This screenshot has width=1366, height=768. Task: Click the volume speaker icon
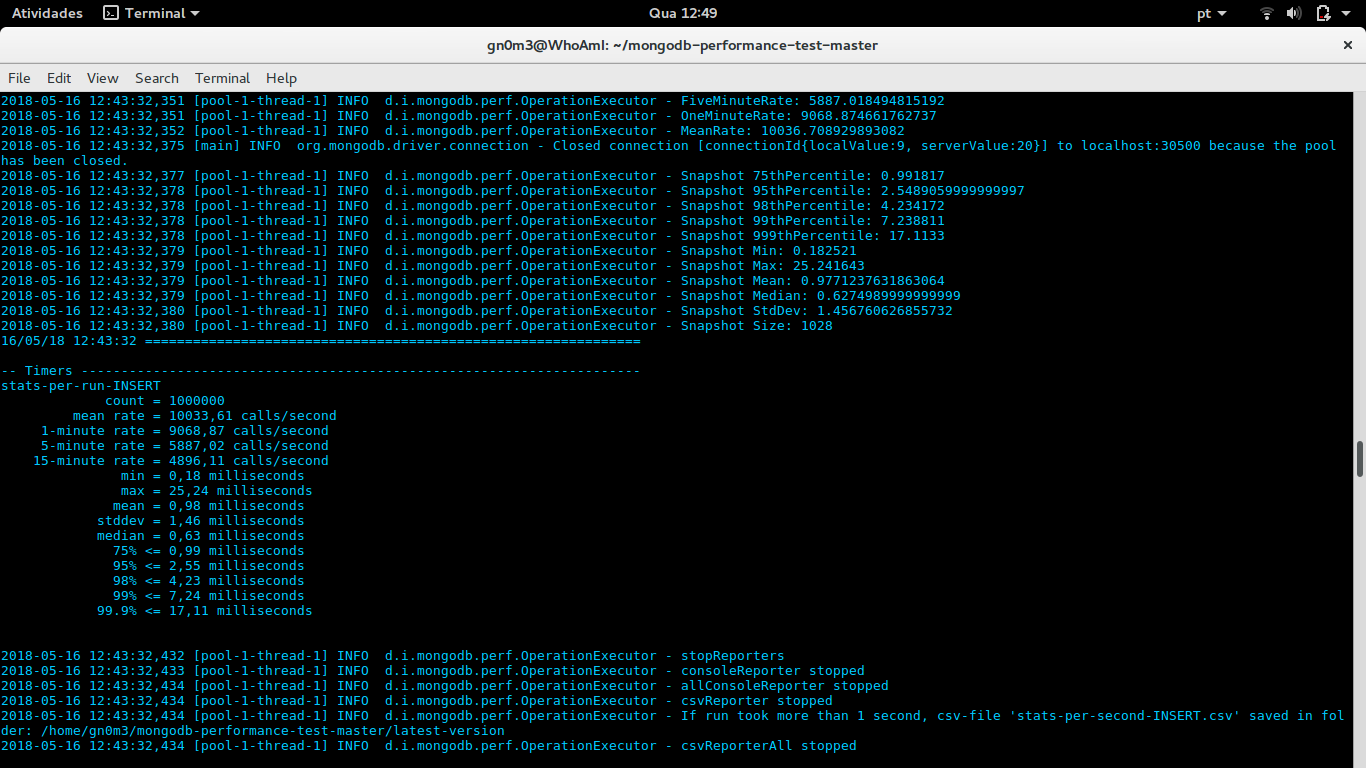pyautogui.click(x=1294, y=13)
